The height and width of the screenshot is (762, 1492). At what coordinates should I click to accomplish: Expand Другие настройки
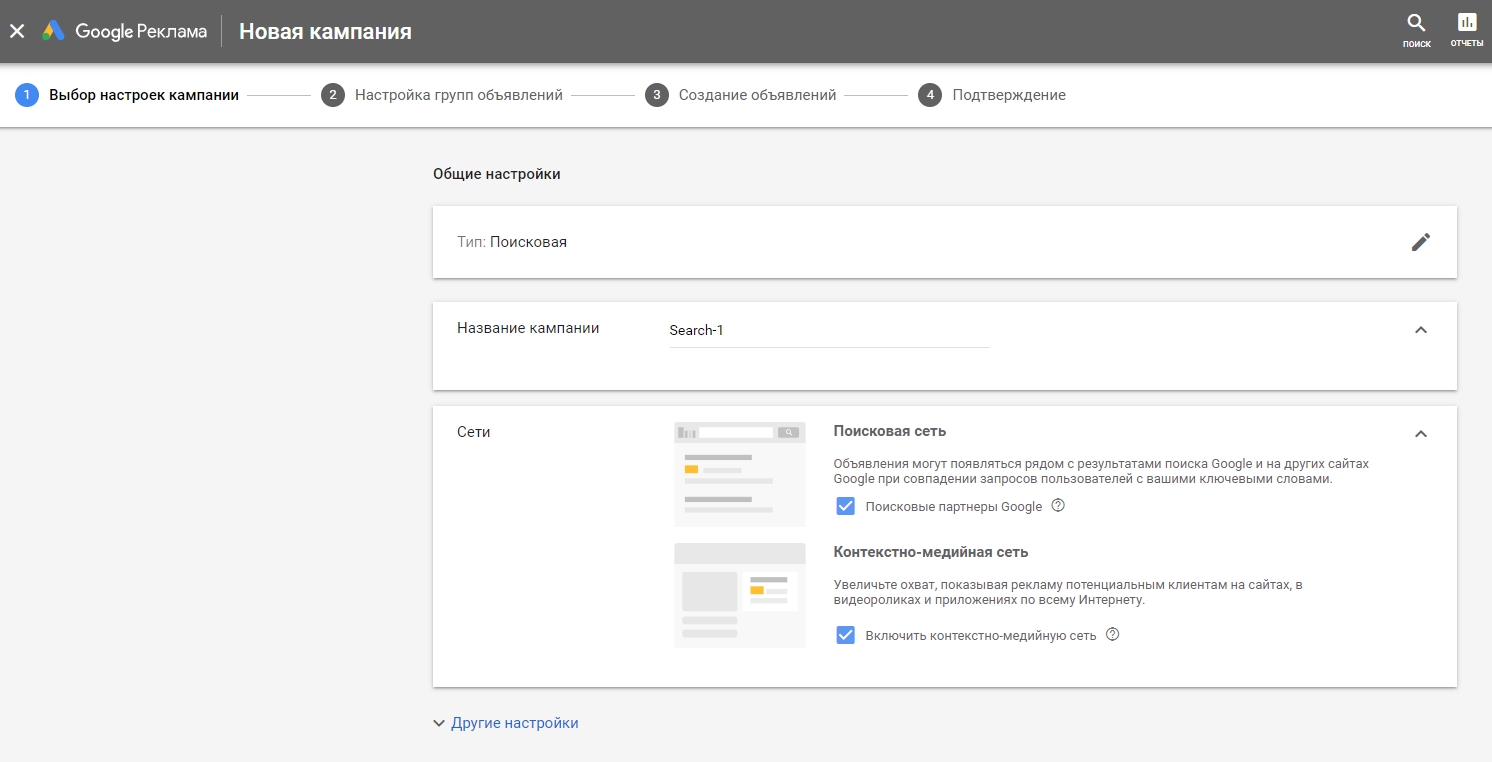click(506, 723)
